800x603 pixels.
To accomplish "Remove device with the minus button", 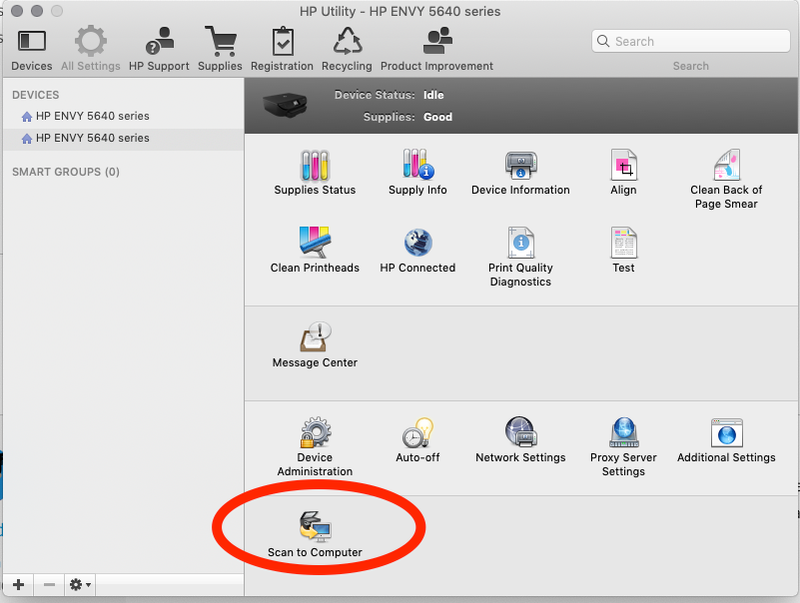I will [49, 585].
